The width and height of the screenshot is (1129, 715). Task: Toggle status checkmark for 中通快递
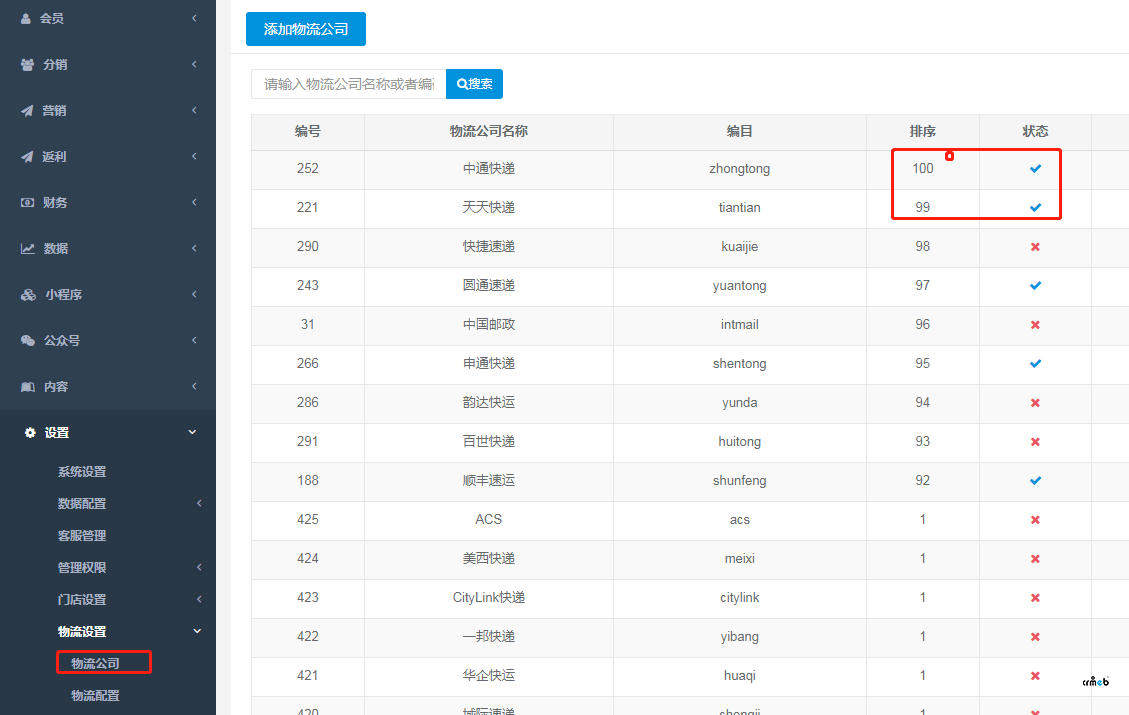1035,168
